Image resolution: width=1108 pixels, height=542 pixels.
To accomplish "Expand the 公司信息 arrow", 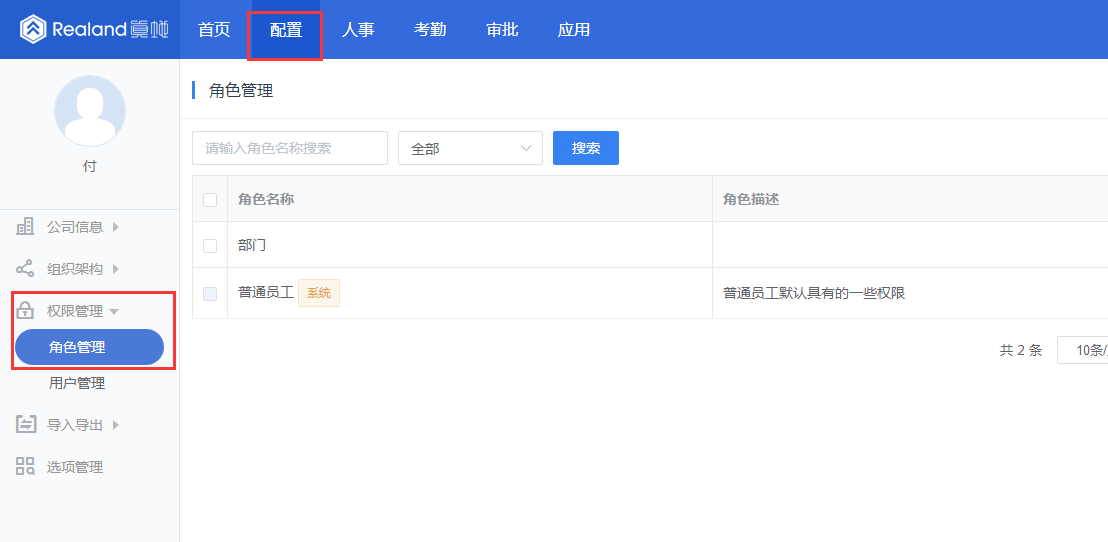I will click(116, 227).
